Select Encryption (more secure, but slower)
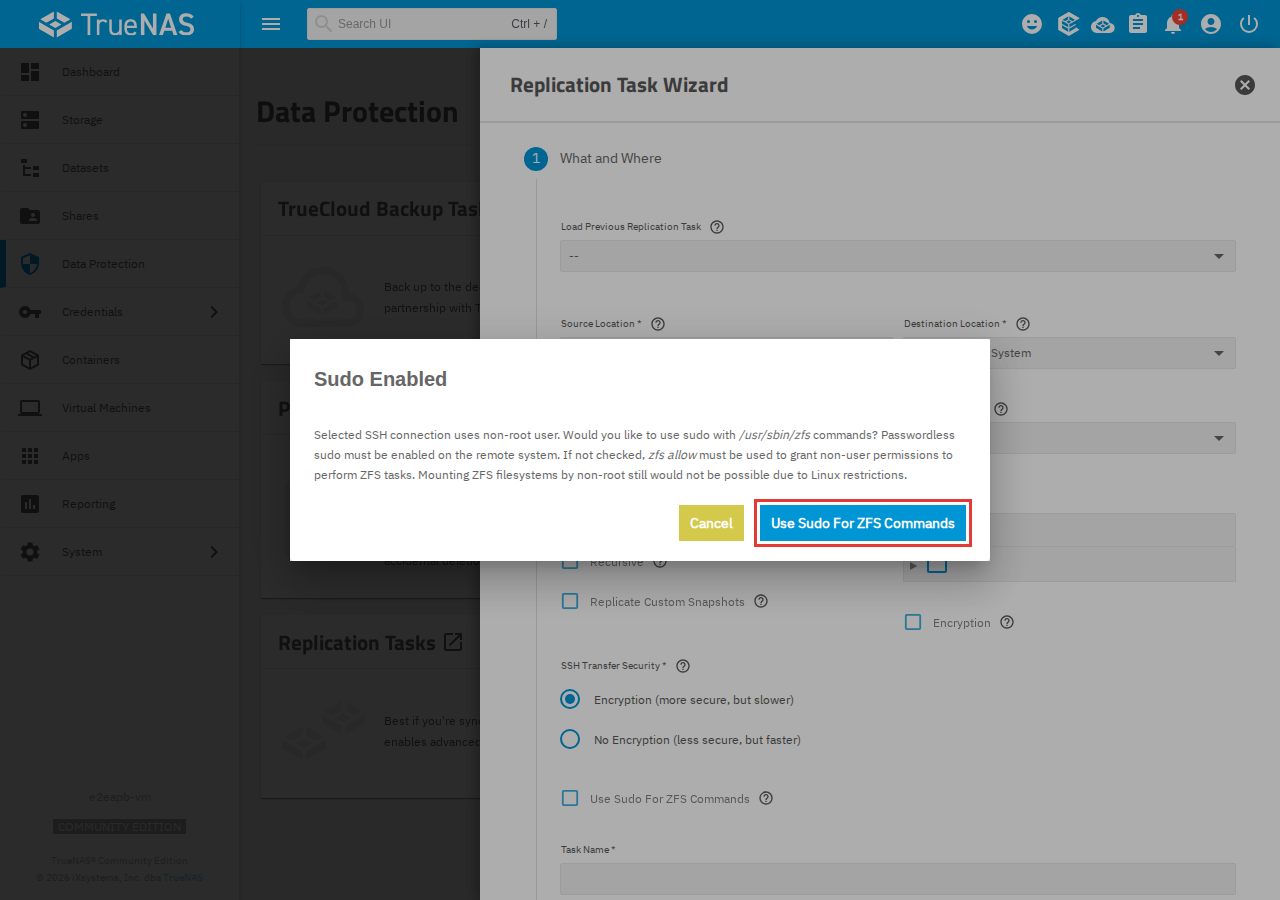 [x=570, y=700]
